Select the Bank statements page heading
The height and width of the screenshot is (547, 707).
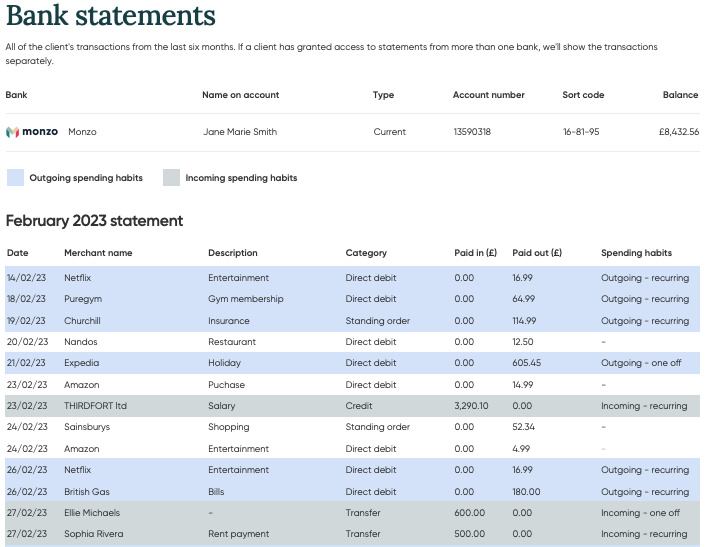coord(110,16)
